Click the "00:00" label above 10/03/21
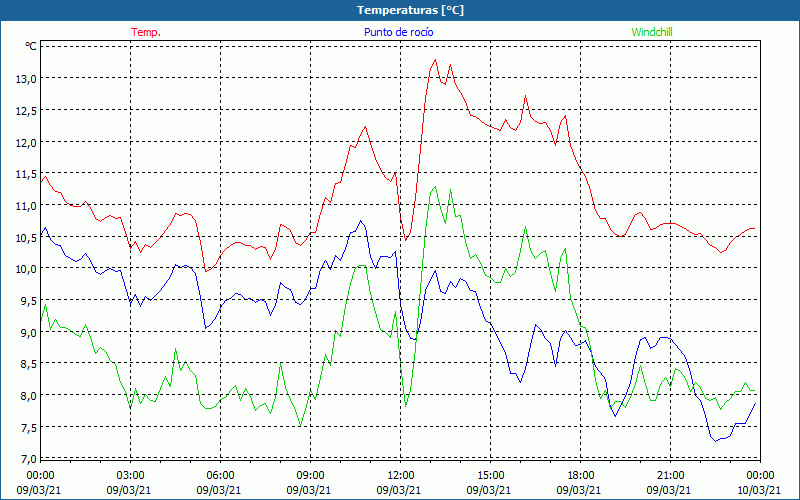The image size is (800, 500). (x=760, y=476)
